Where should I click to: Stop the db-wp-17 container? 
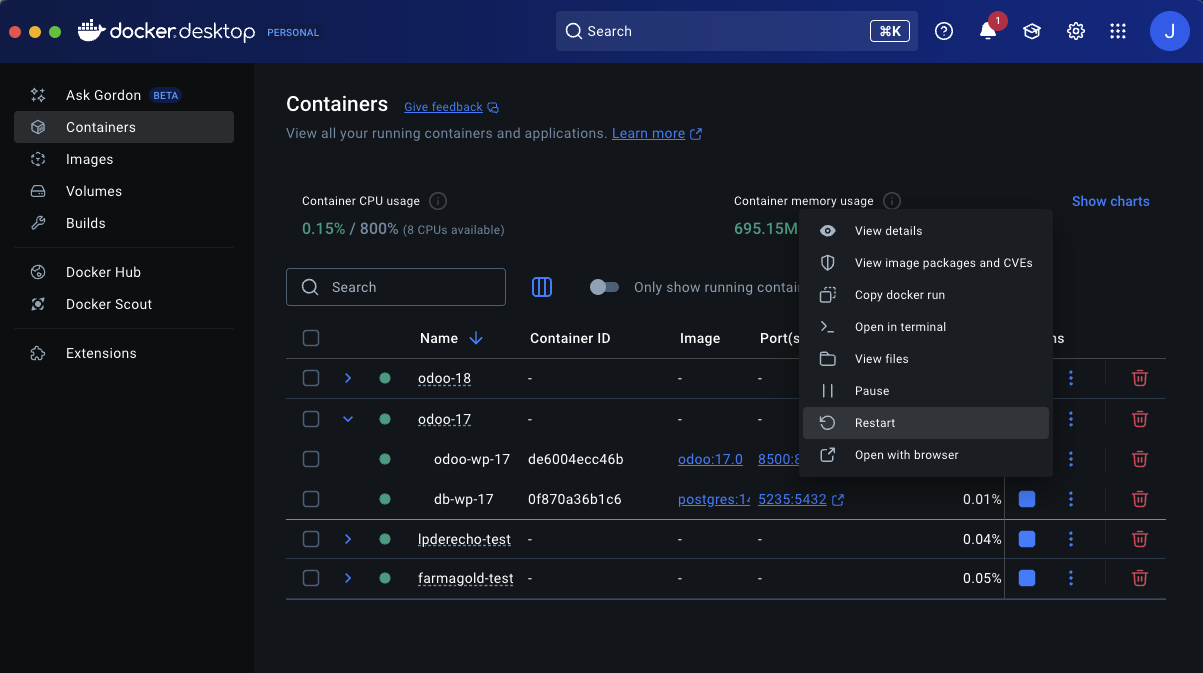pos(1026,499)
